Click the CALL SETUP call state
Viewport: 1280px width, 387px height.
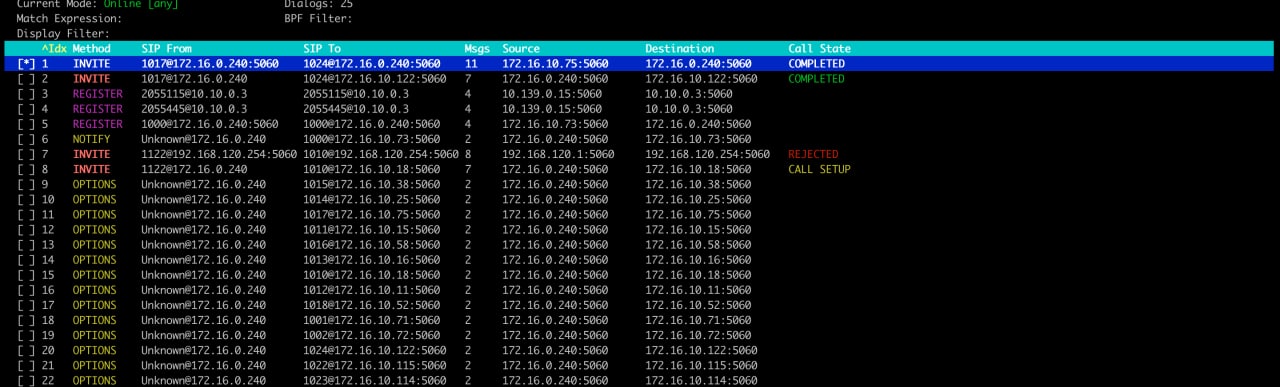coord(819,170)
